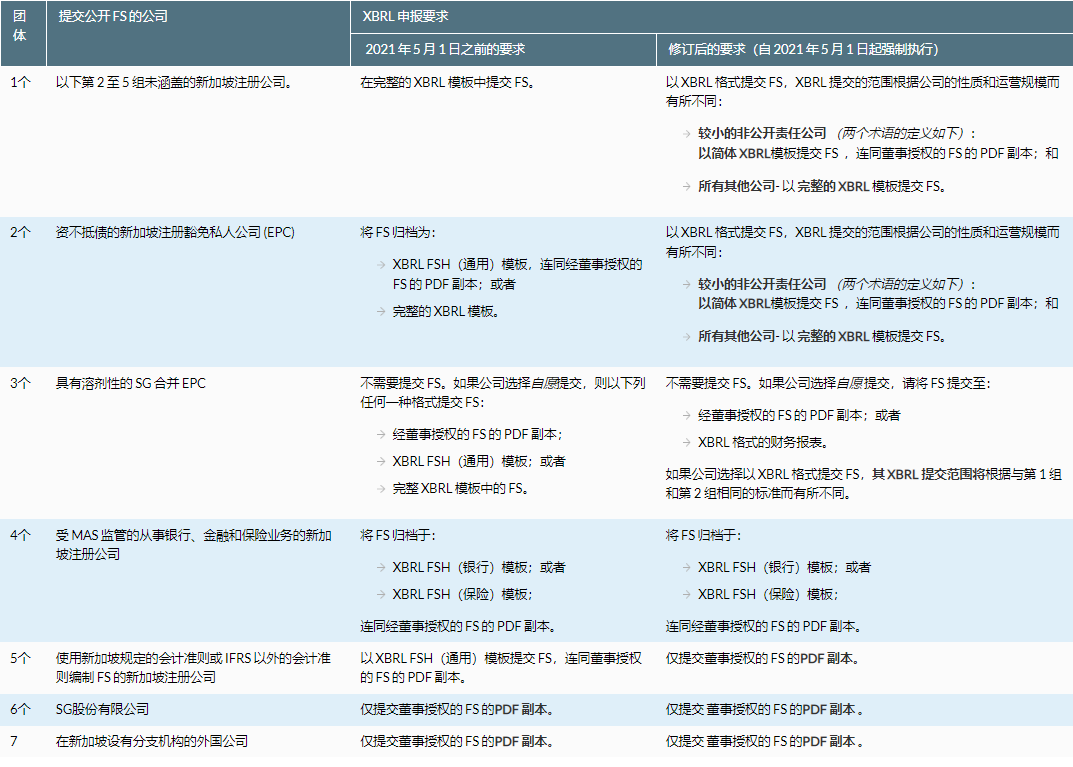Image resolution: width=1073 pixels, height=767 pixels.
Task: Click arrow before '较小的非公开责任公司' in row 2个
Action: click(686, 284)
